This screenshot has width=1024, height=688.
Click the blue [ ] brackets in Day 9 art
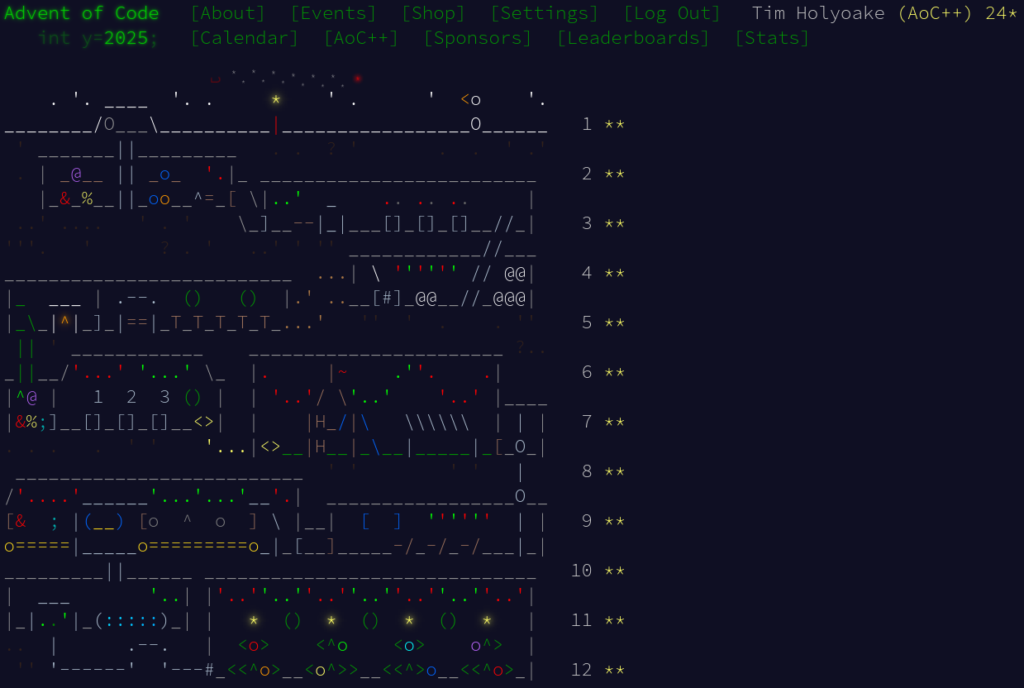(381, 522)
